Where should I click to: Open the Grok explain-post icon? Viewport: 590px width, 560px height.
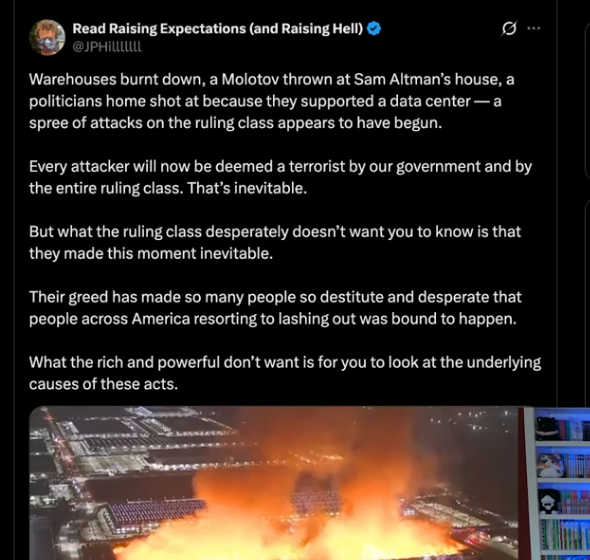click(x=509, y=28)
